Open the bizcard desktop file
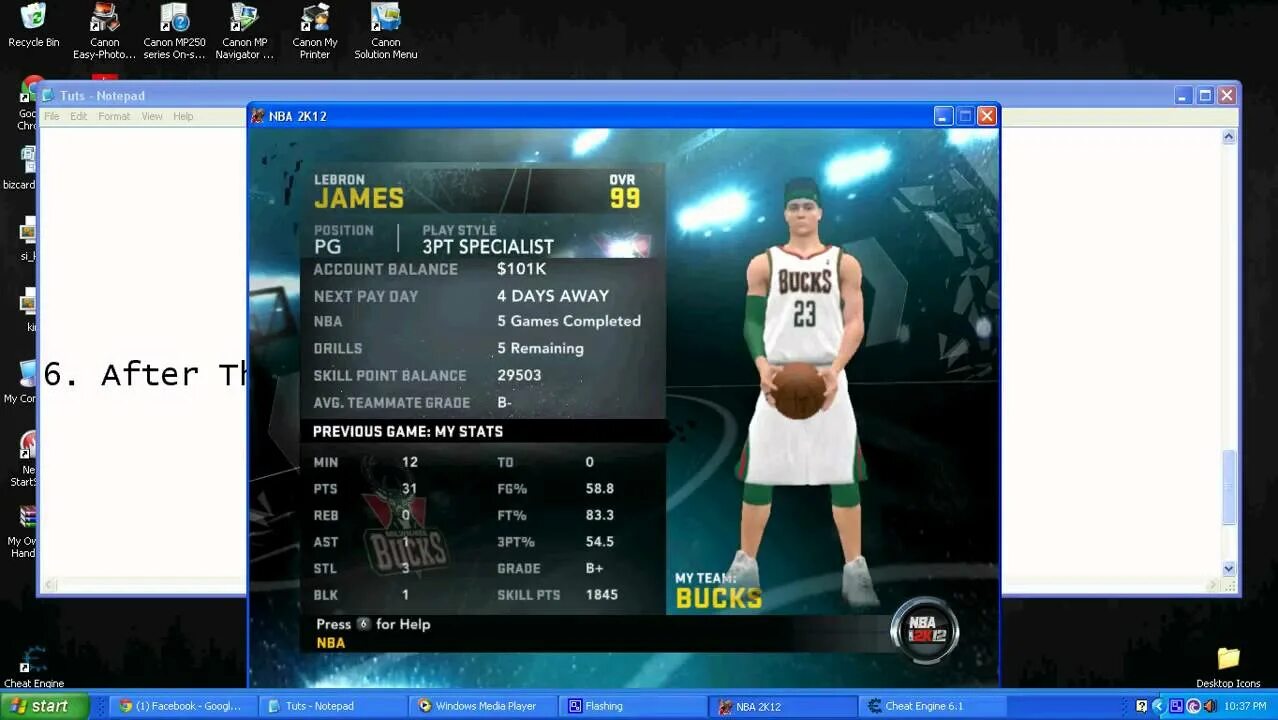This screenshot has width=1278, height=720. (20, 168)
